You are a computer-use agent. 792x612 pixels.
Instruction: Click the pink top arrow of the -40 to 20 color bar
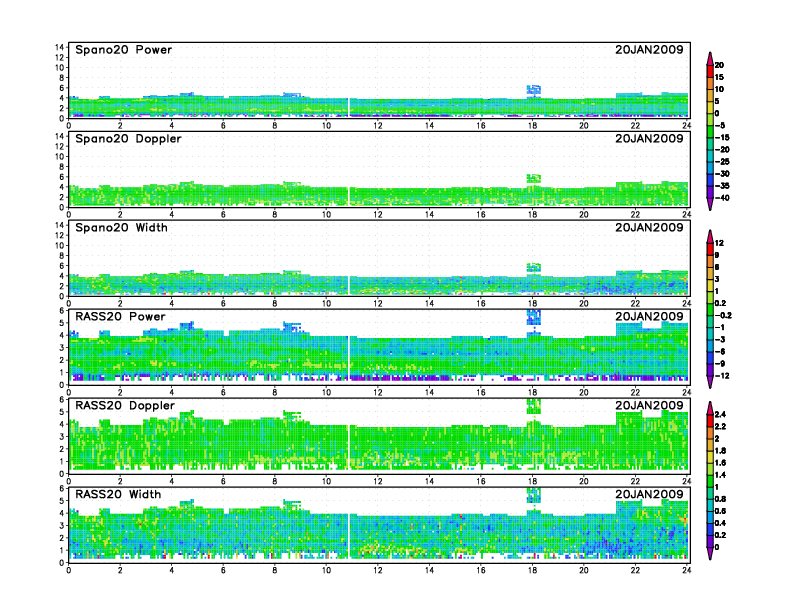710,58
